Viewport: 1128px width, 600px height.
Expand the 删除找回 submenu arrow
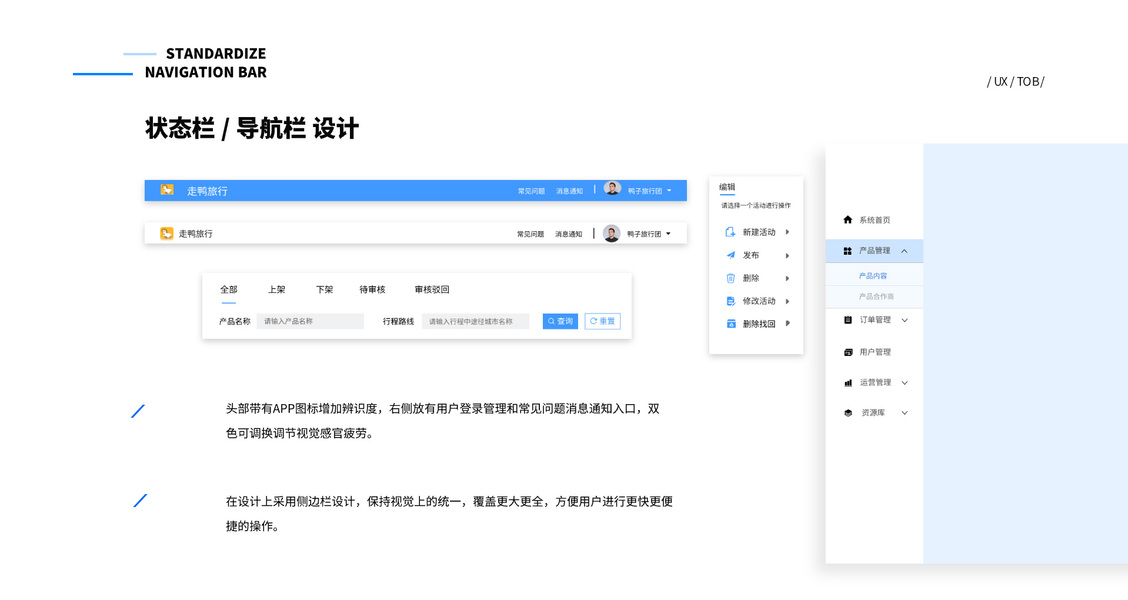[788, 324]
